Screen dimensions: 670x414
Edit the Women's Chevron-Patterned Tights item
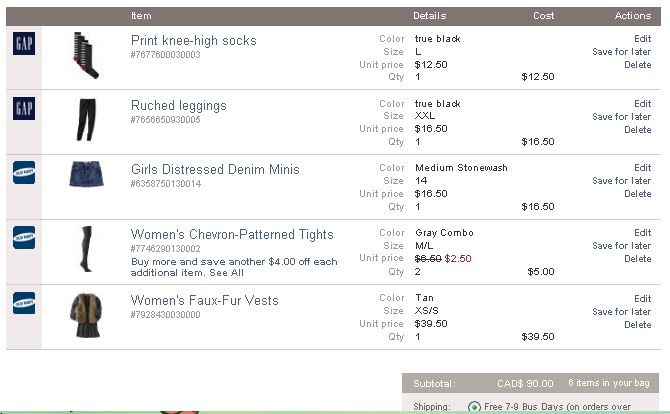tap(642, 233)
